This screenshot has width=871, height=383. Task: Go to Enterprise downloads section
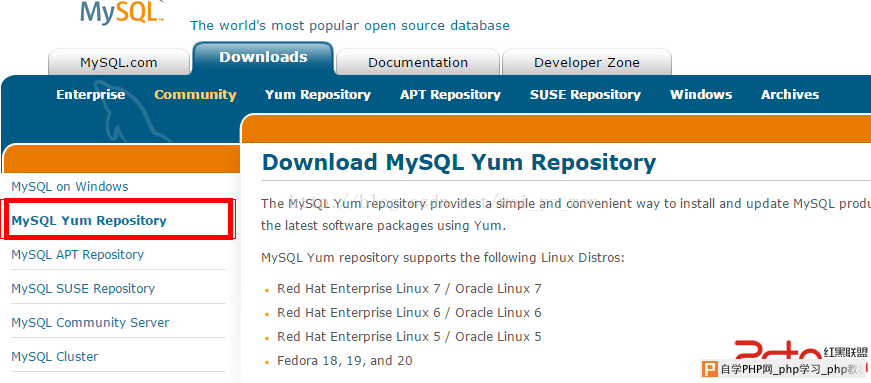91,94
